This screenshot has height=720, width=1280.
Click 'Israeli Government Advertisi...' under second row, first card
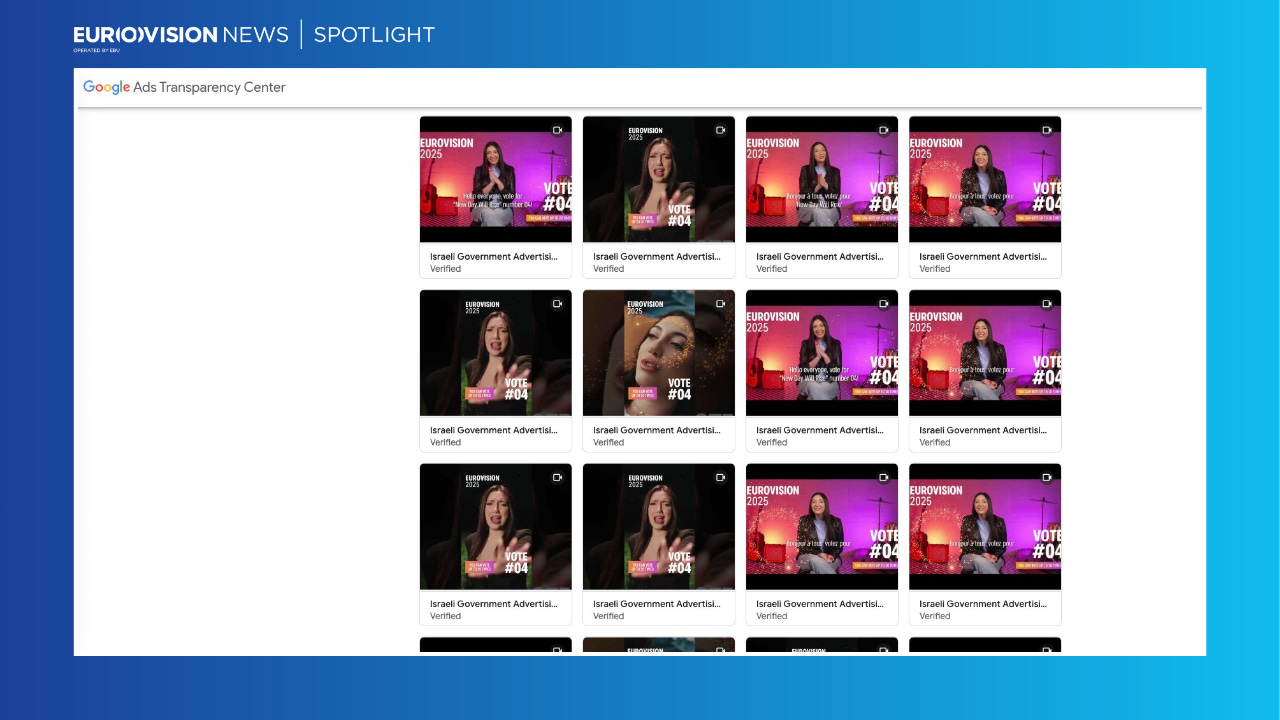point(494,430)
